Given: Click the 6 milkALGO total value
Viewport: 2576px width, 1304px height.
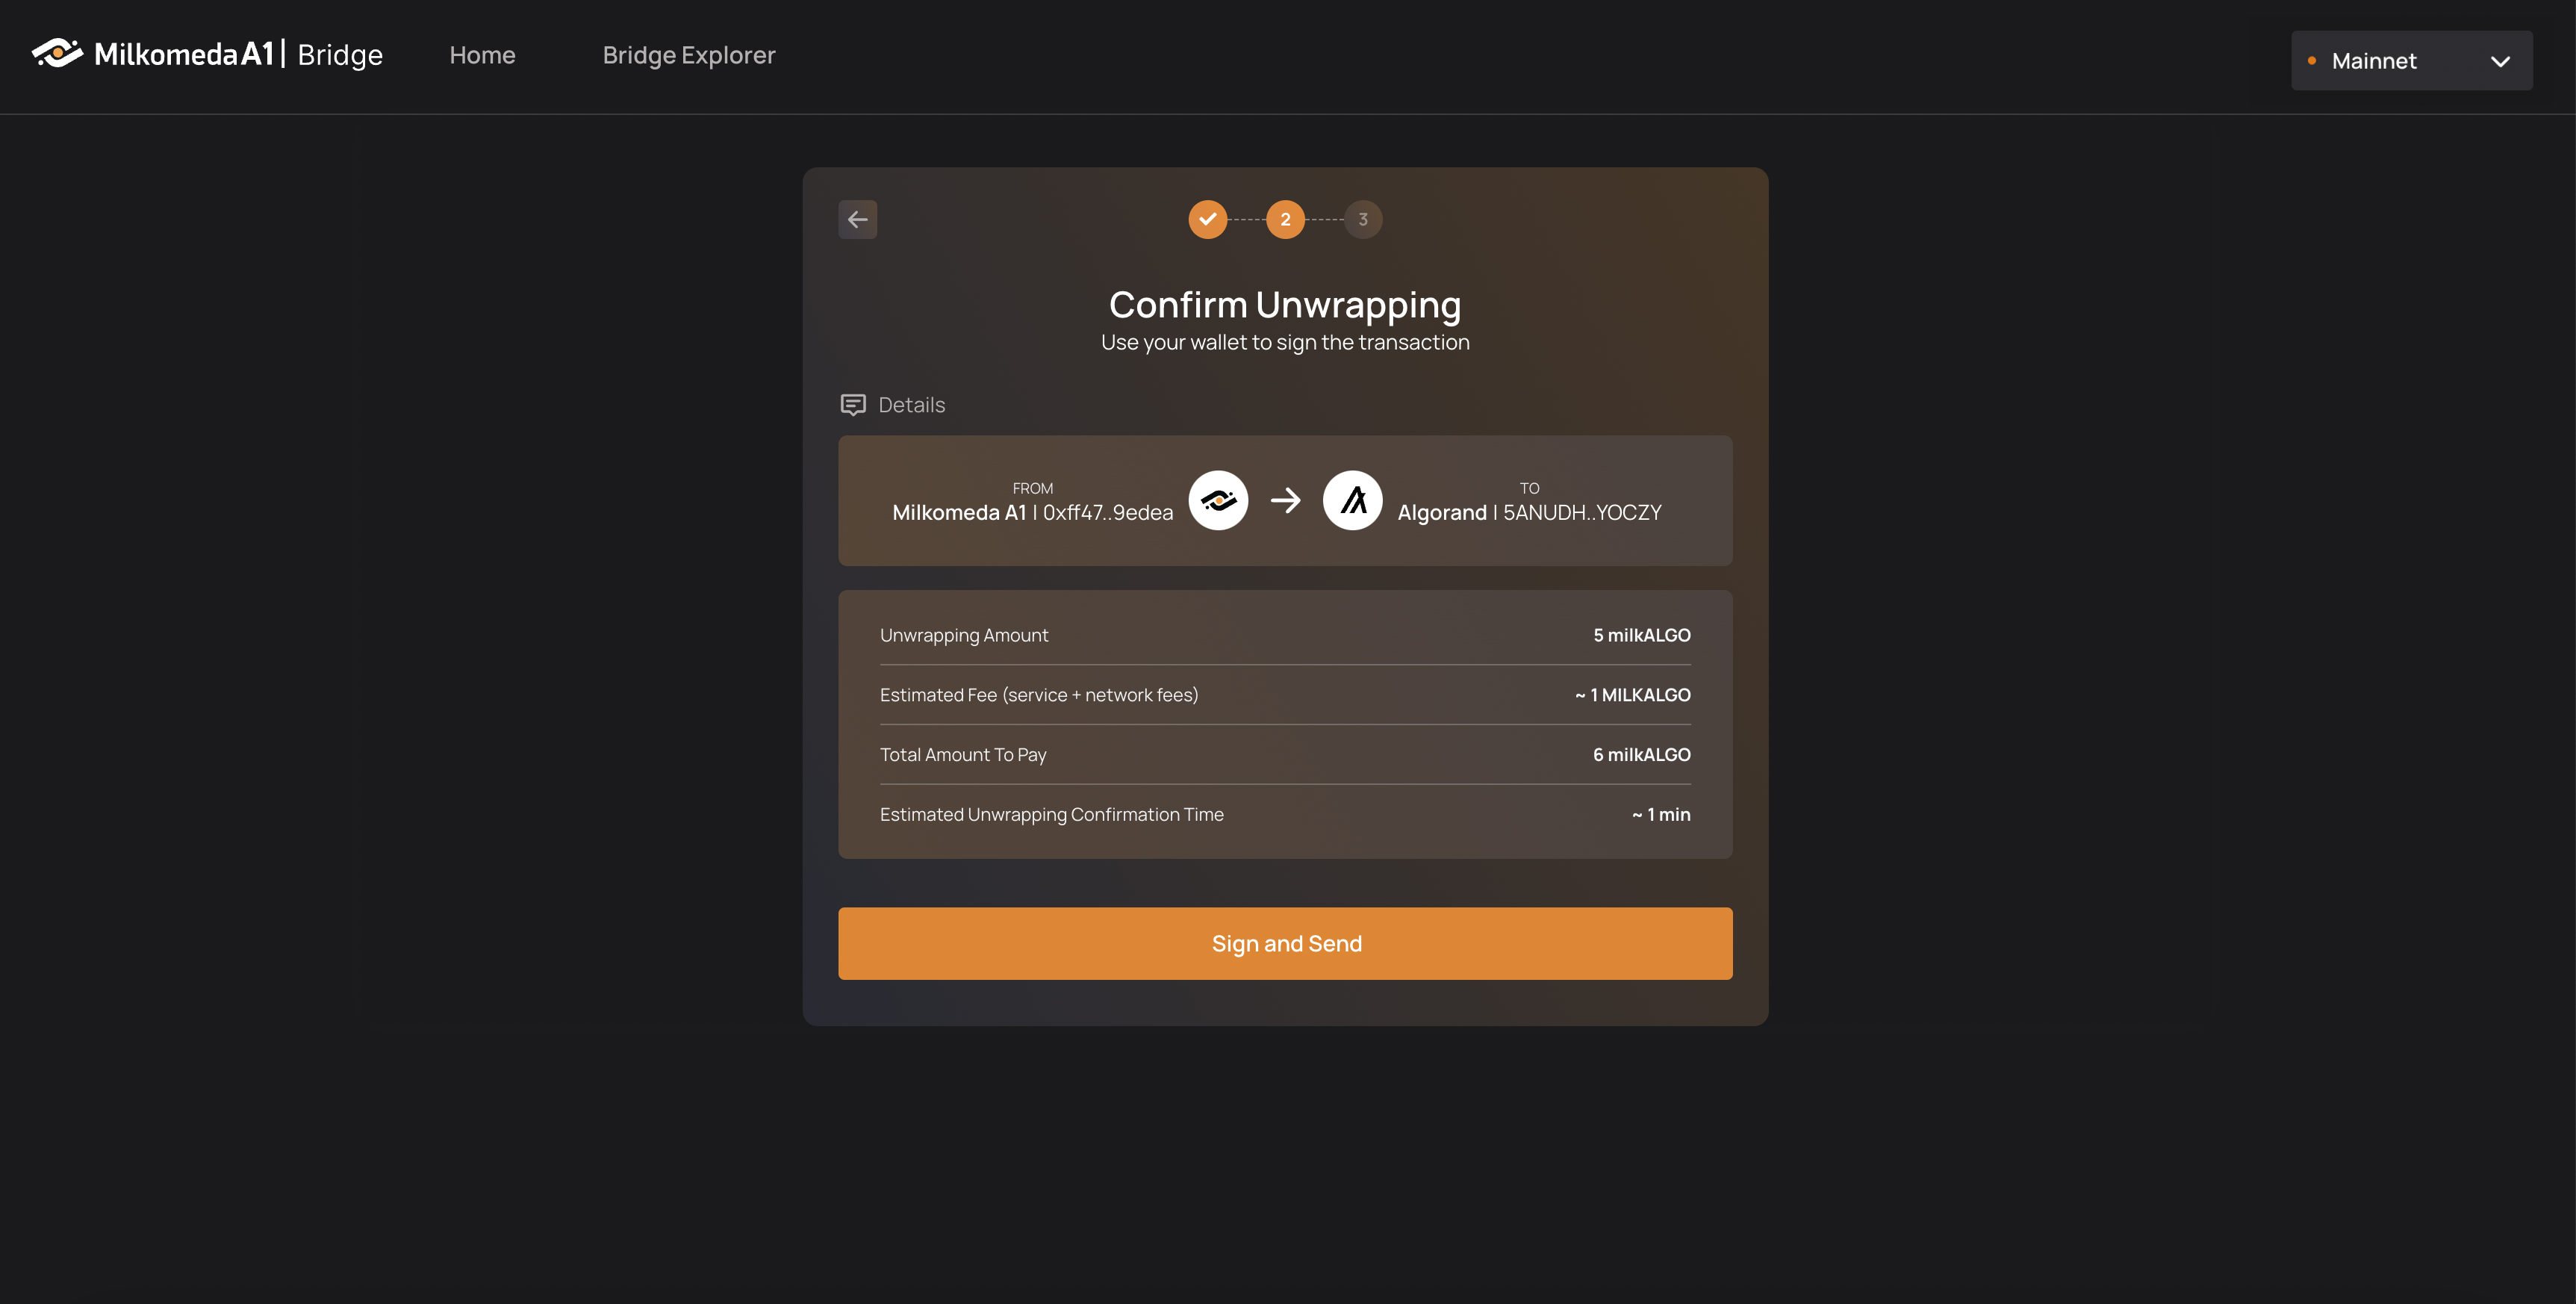Looking at the screenshot, I should [x=1641, y=755].
